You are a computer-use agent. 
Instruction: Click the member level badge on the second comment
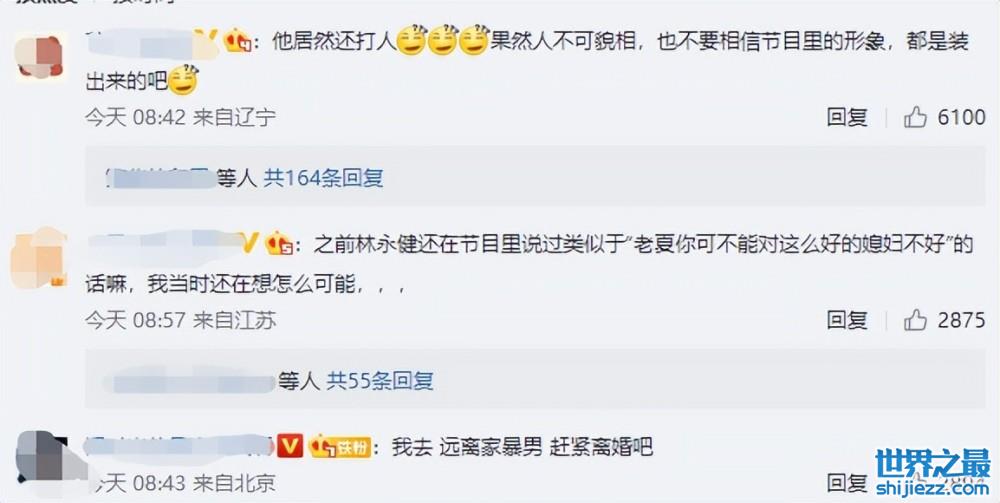(x=279, y=244)
